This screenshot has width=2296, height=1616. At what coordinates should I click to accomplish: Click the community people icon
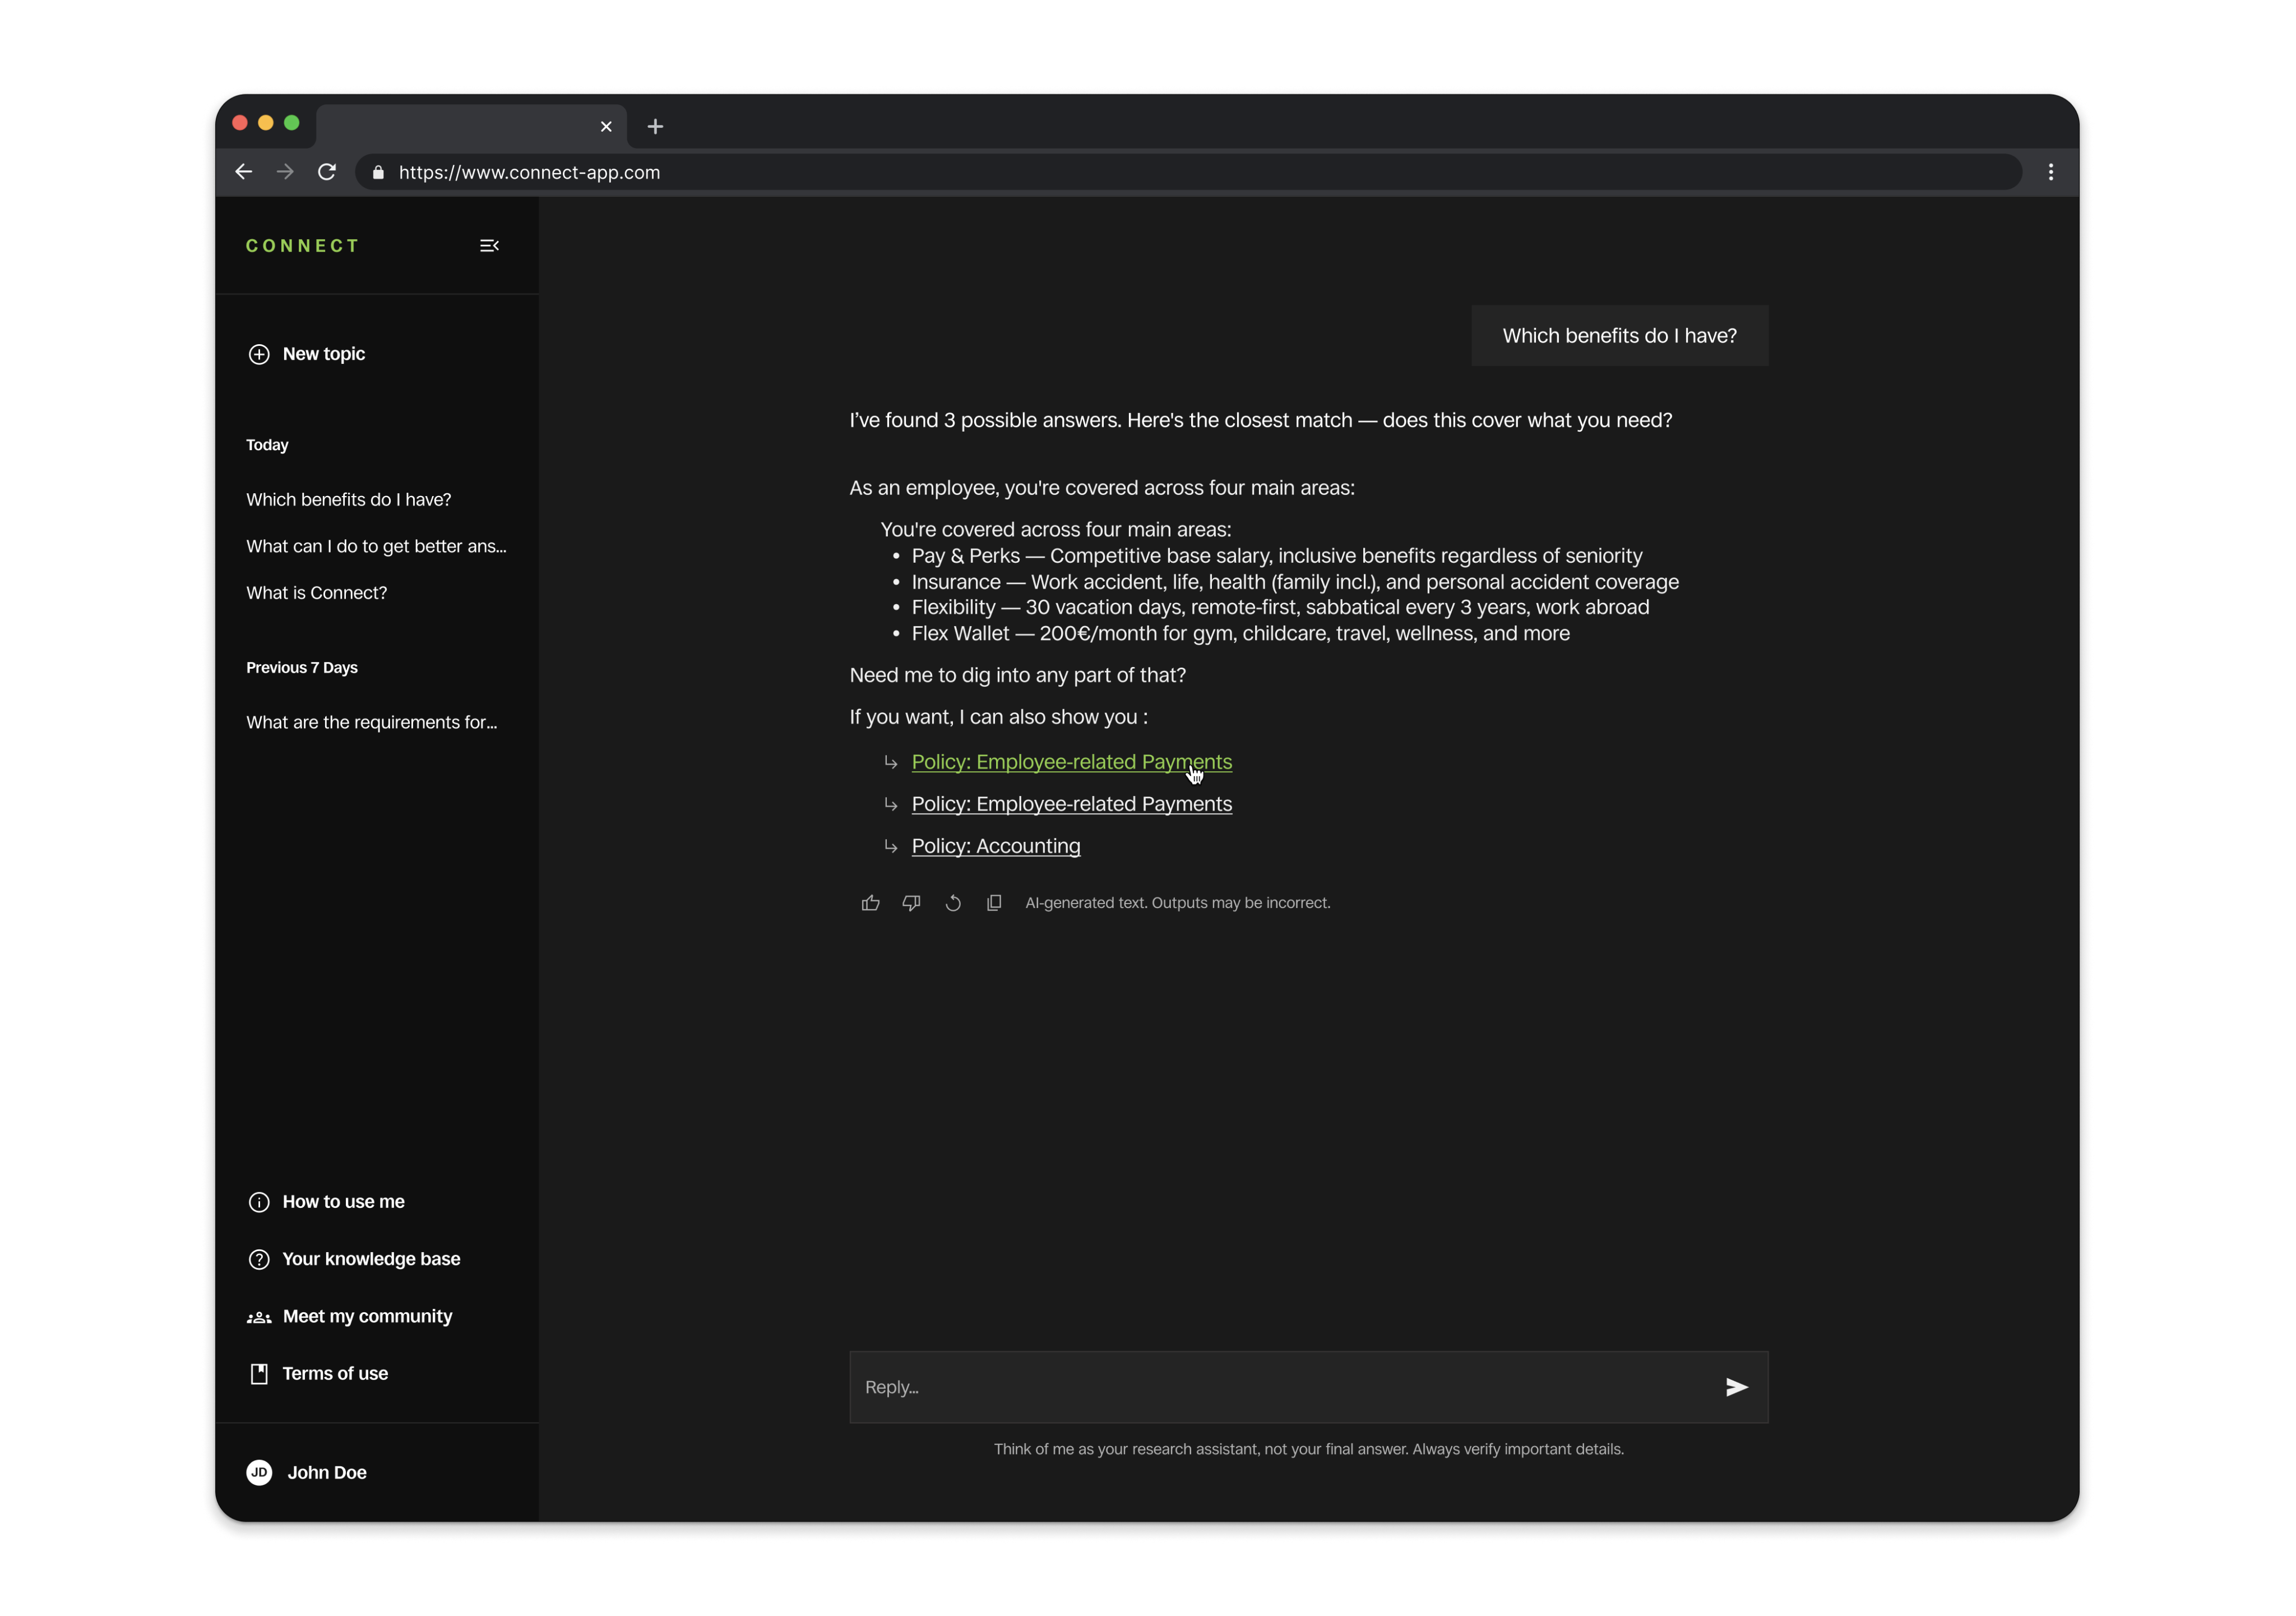click(x=259, y=1317)
